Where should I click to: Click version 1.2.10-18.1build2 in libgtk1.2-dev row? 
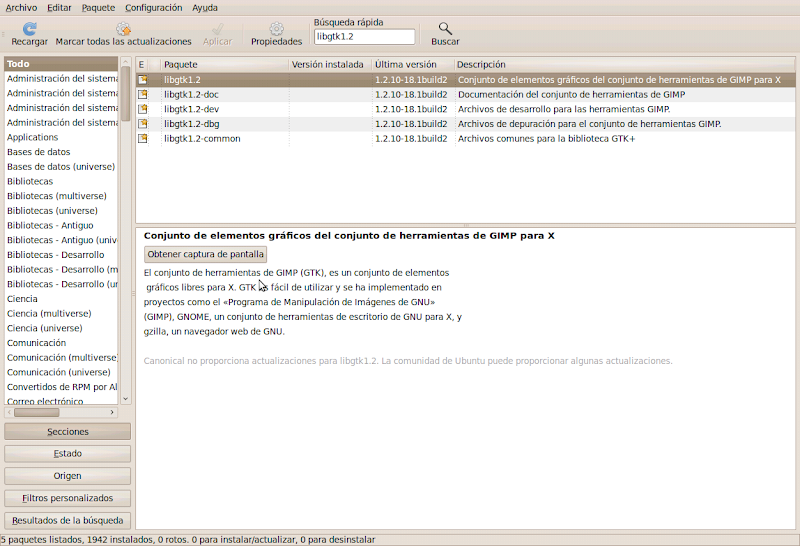click(x=411, y=109)
